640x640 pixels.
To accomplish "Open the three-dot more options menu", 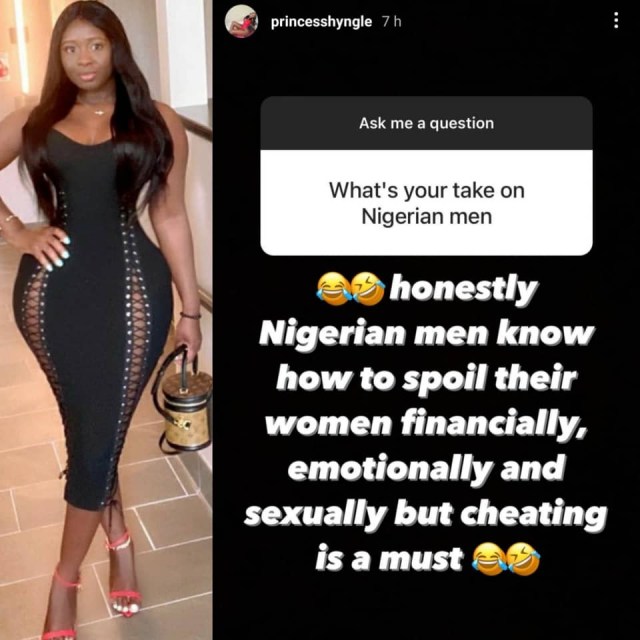I will coord(616,20).
